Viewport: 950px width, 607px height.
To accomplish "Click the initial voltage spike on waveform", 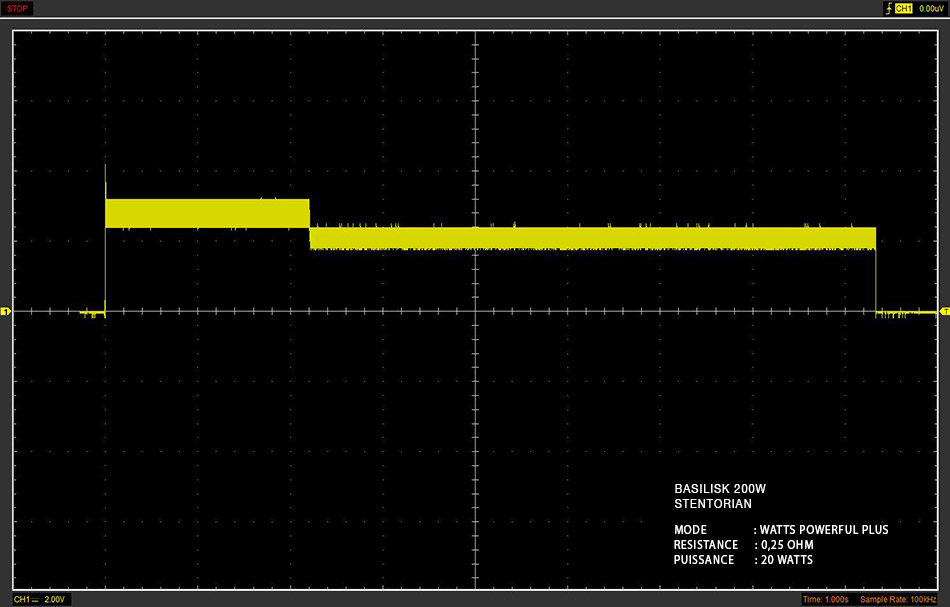I will coord(105,181).
